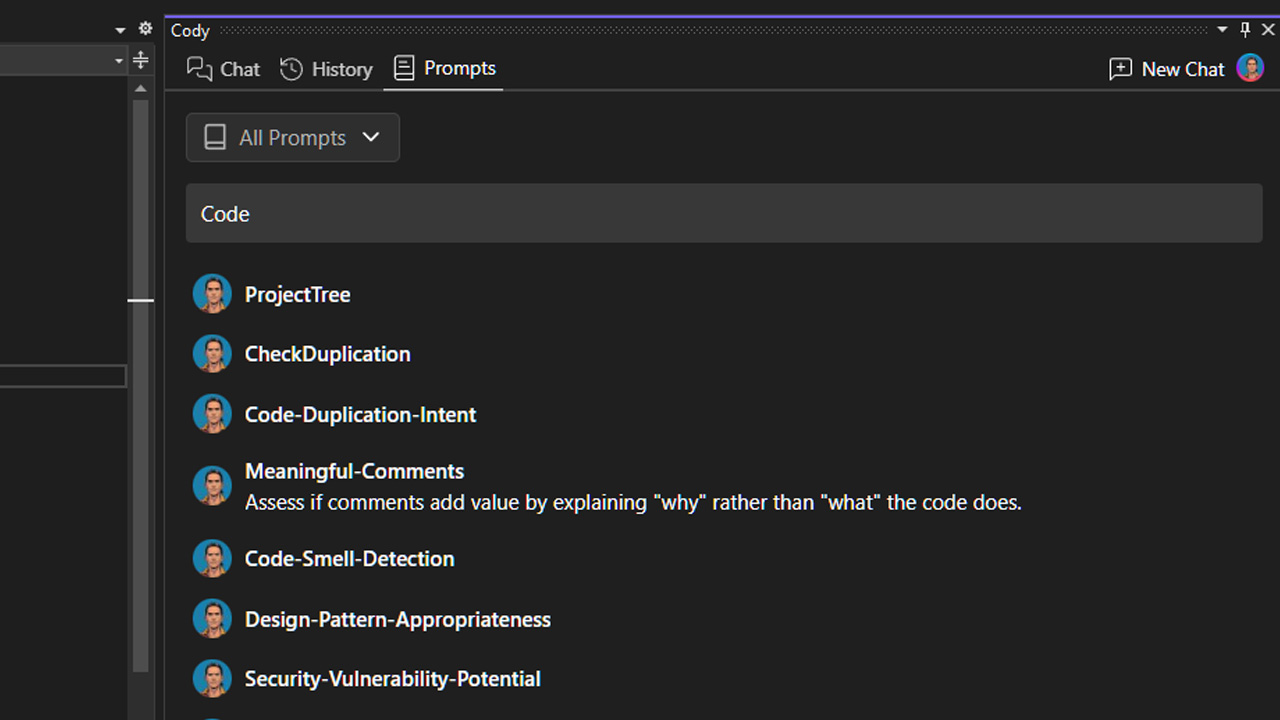Run the Meaningful-Comments prompt
This screenshot has width=1280, height=720.
click(354, 471)
